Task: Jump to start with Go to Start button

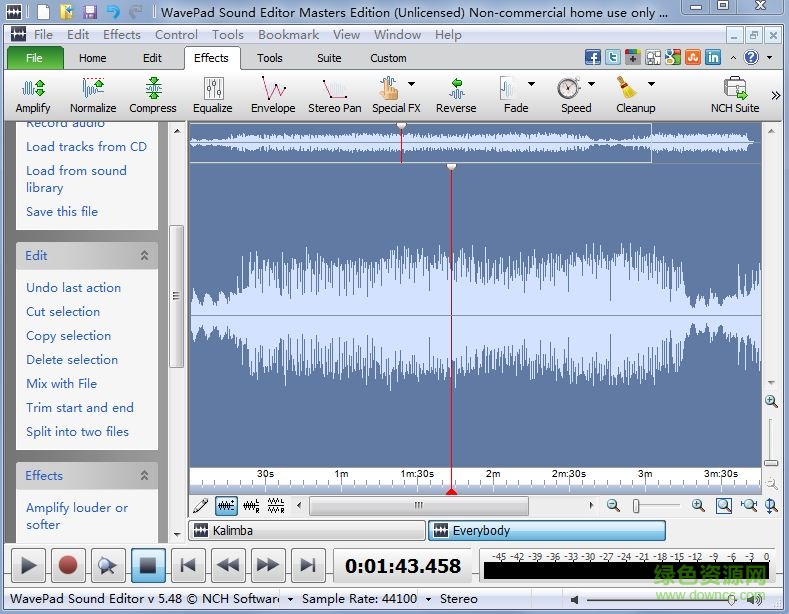Action: click(x=188, y=565)
